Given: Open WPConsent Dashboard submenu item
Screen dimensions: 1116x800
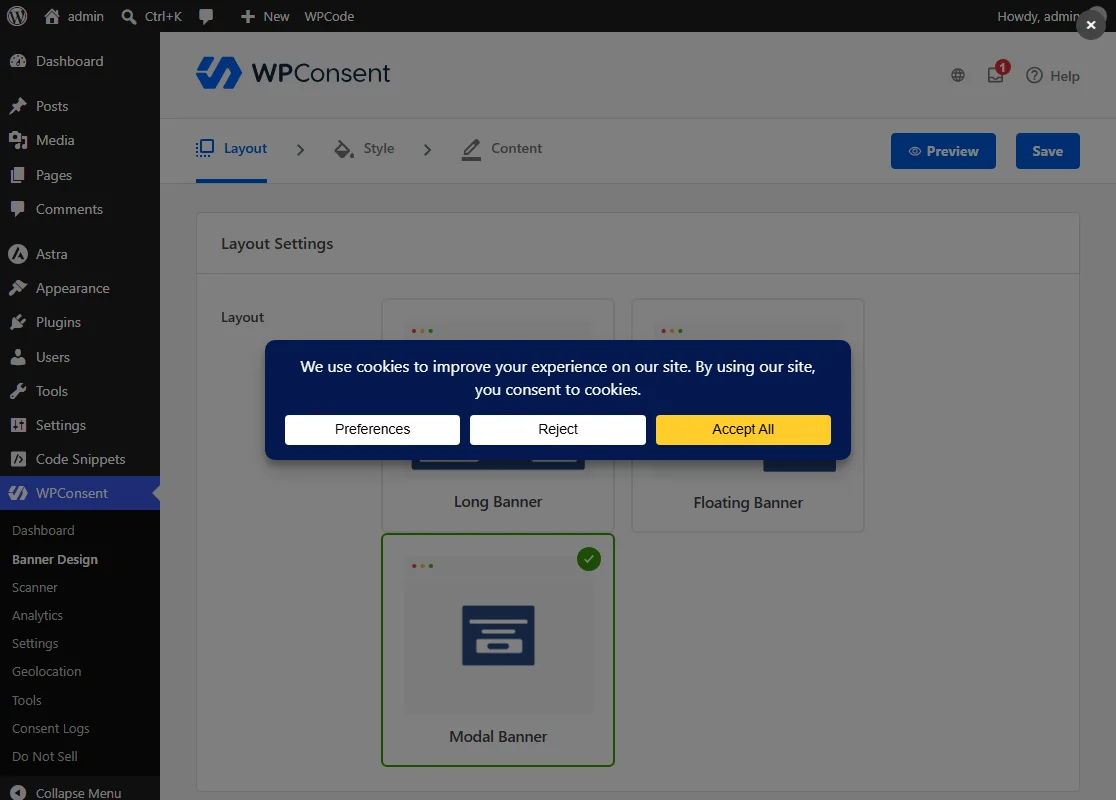Looking at the screenshot, I should pyautogui.click(x=43, y=530).
